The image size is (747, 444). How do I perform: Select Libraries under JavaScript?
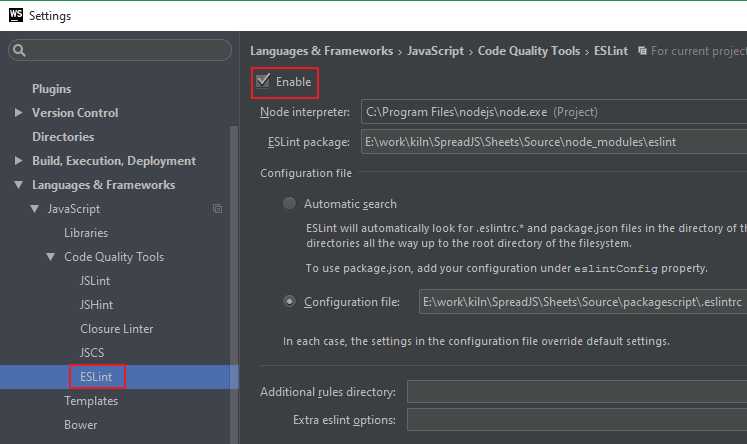point(86,232)
